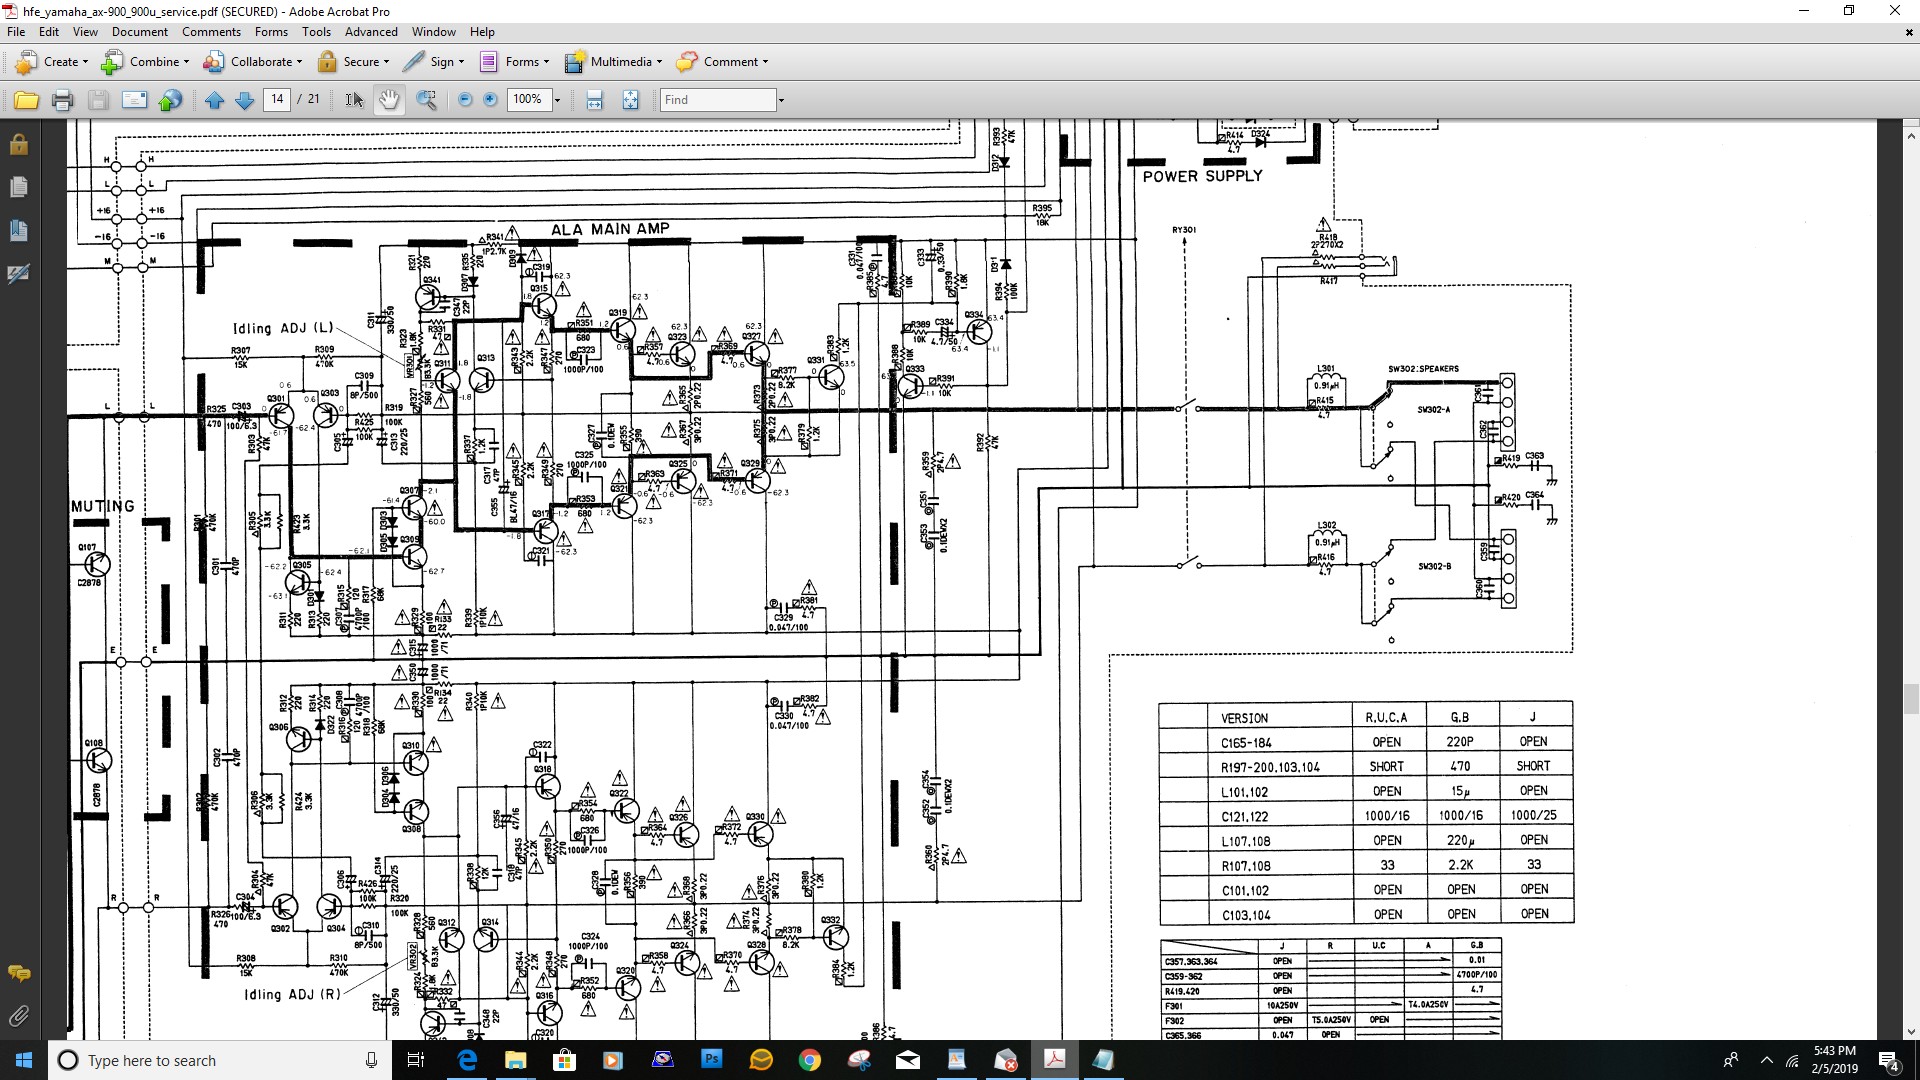Expand the Find options dropdown arrow
The image size is (1920, 1080).
(781, 100)
